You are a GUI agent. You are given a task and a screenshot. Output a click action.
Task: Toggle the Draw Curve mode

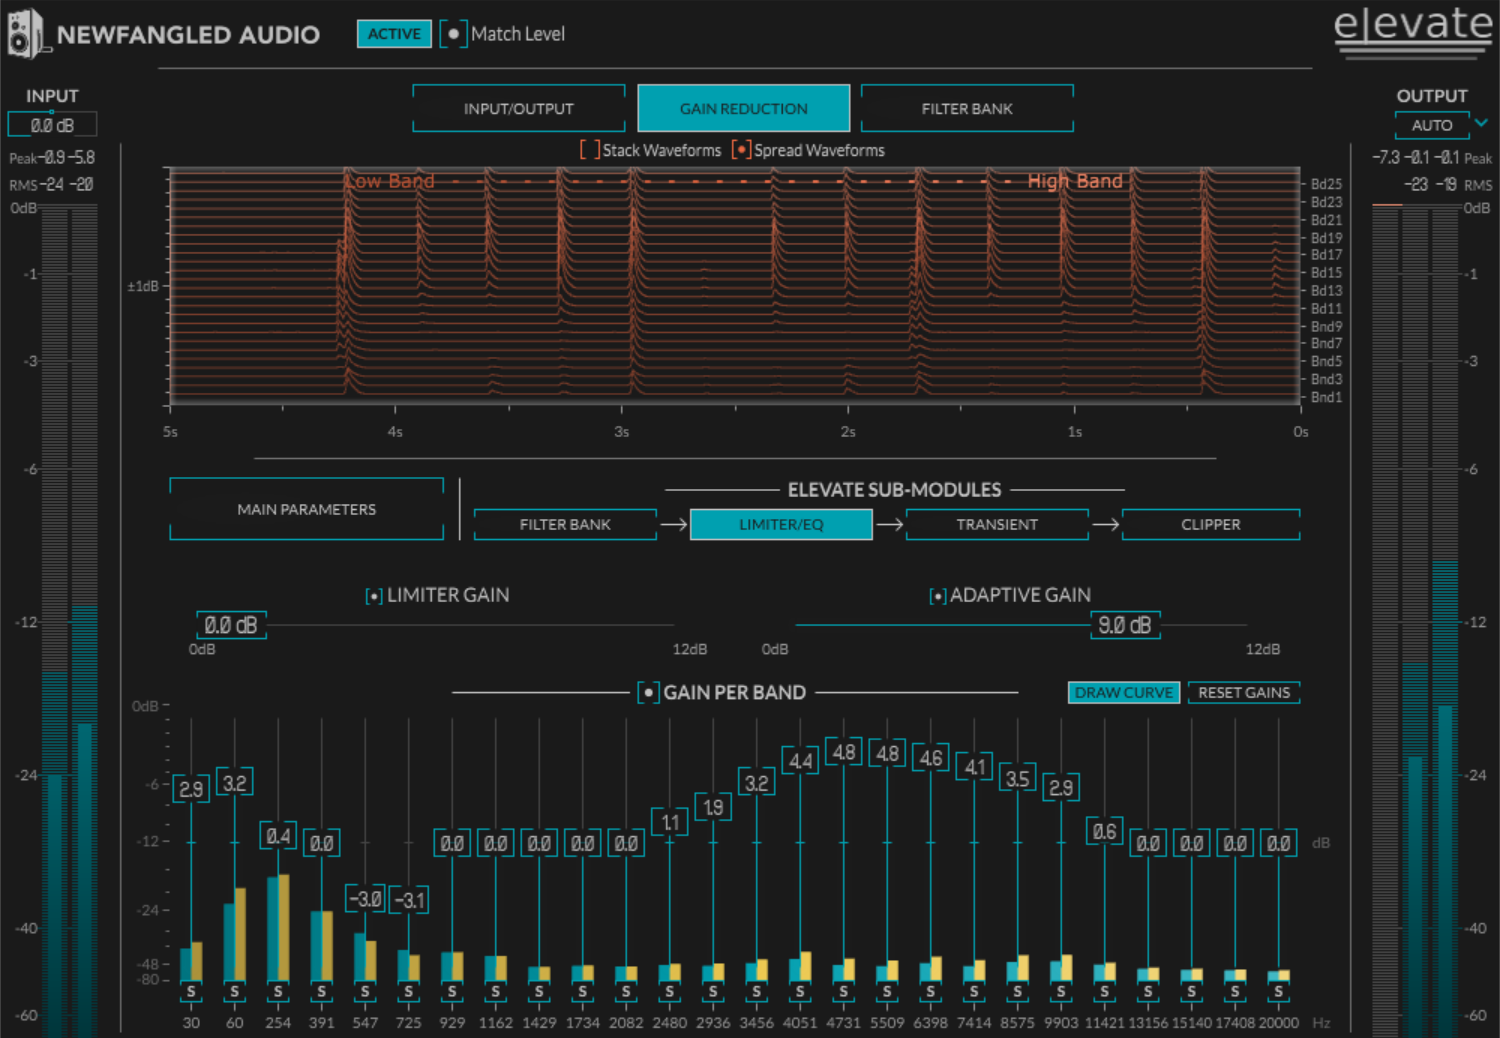pyautogui.click(x=1124, y=692)
